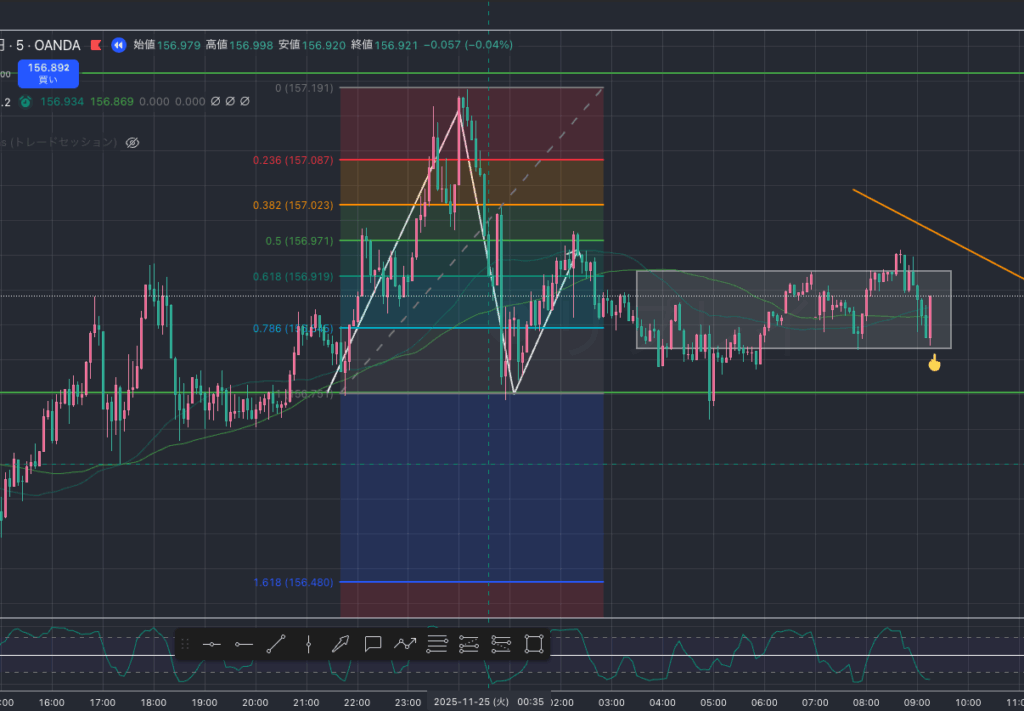
Task: Click the 1.618 (156.480) Fibonacci level line
Action: (470, 582)
